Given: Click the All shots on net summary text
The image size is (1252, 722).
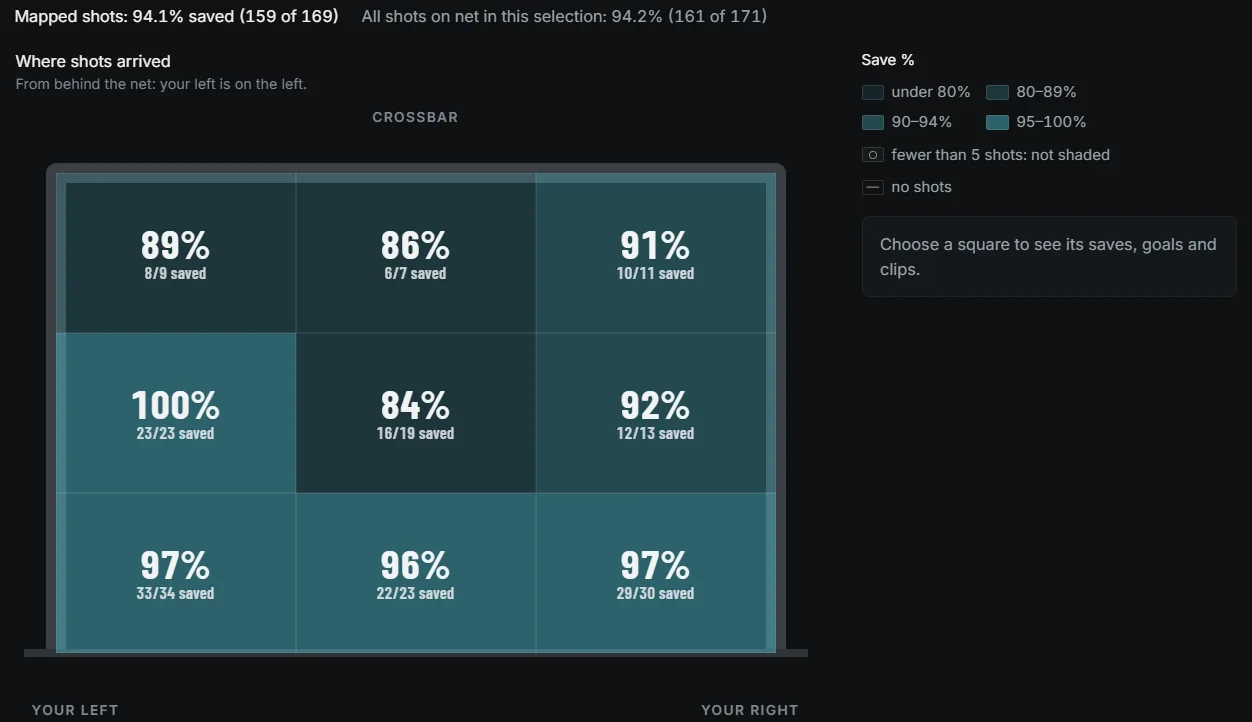Looking at the screenshot, I should click(564, 16).
